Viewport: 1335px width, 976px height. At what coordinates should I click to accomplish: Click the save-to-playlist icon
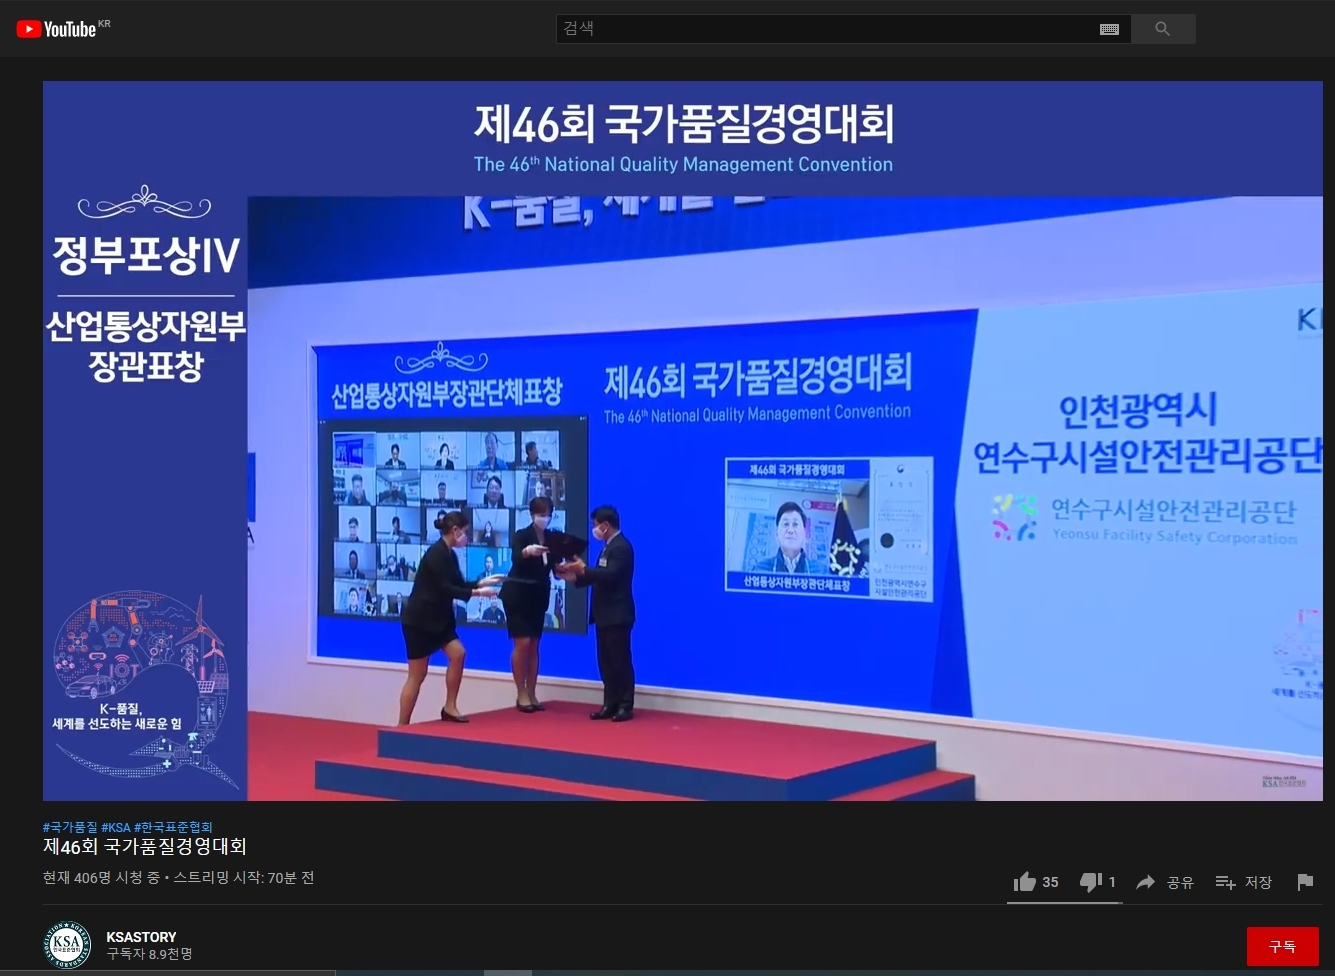pyautogui.click(x=1225, y=882)
